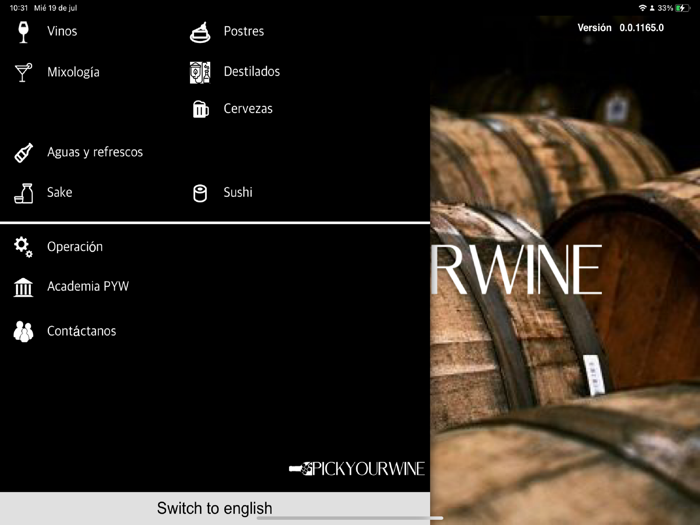Tap the beer mug icon for Cervezas
700x525 pixels.
click(x=200, y=109)
